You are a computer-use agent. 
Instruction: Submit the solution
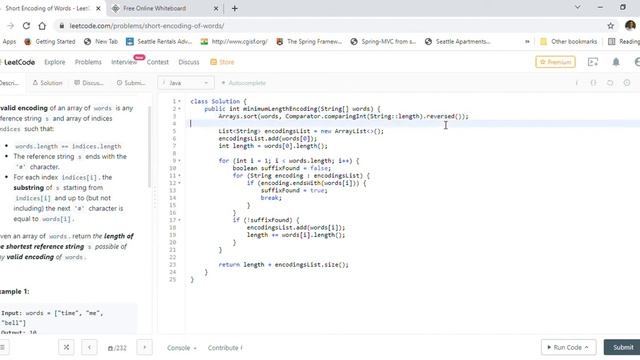point(622,347)
